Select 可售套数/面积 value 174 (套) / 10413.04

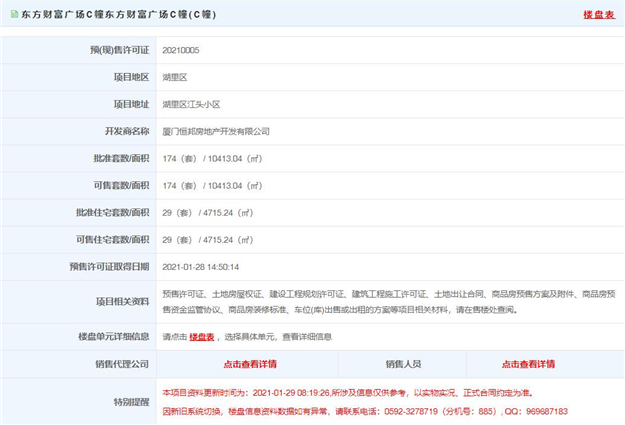pos(212,186)
